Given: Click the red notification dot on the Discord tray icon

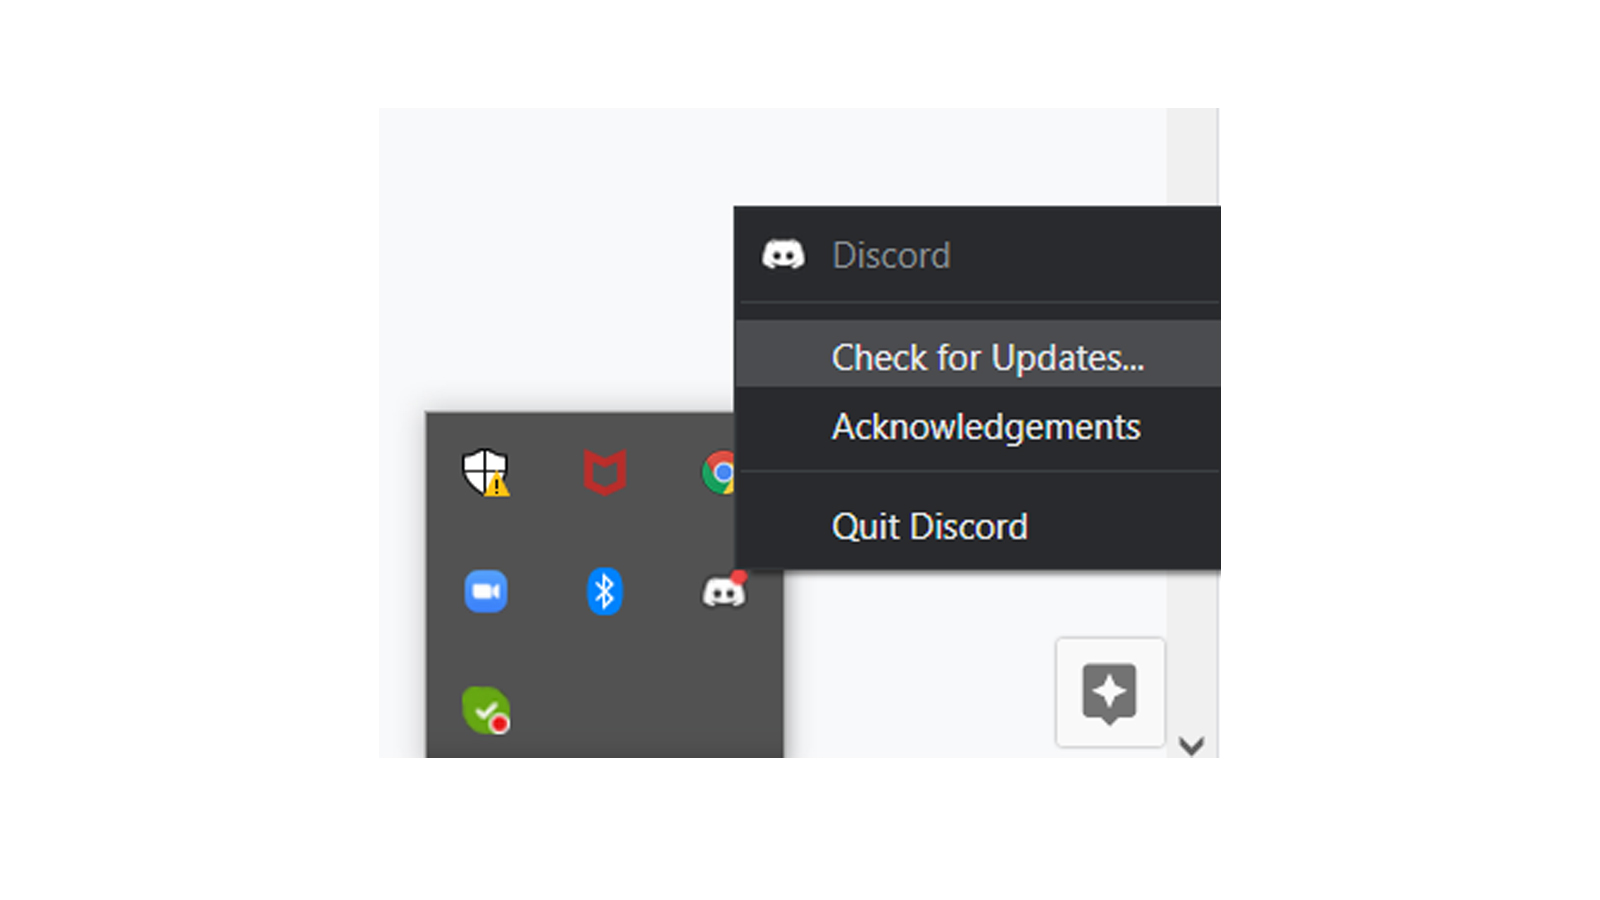Looking at the screenshot, I should pyautogui.click(x=739, y=577).
